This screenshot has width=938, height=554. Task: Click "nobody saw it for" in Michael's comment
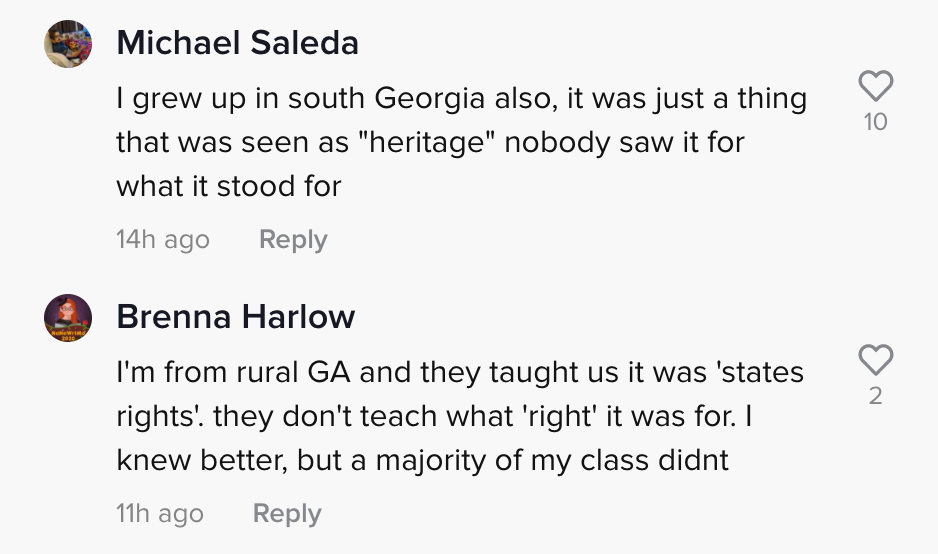pos(625,142)
